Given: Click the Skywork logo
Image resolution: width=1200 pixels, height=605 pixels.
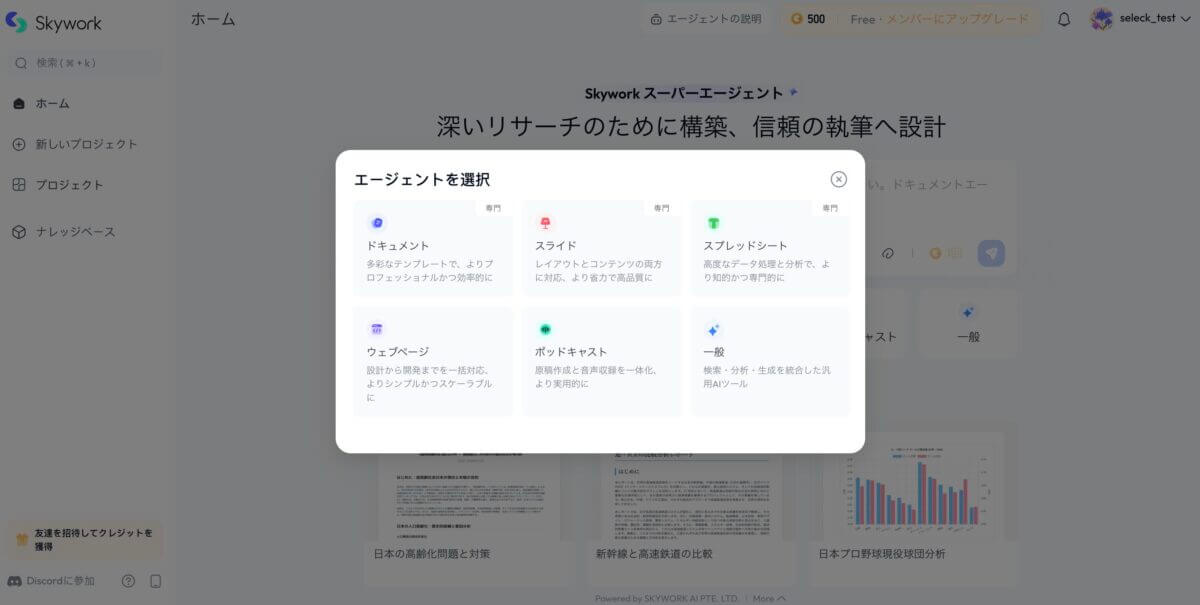Looking at the screenshot, I should point(54,22).
